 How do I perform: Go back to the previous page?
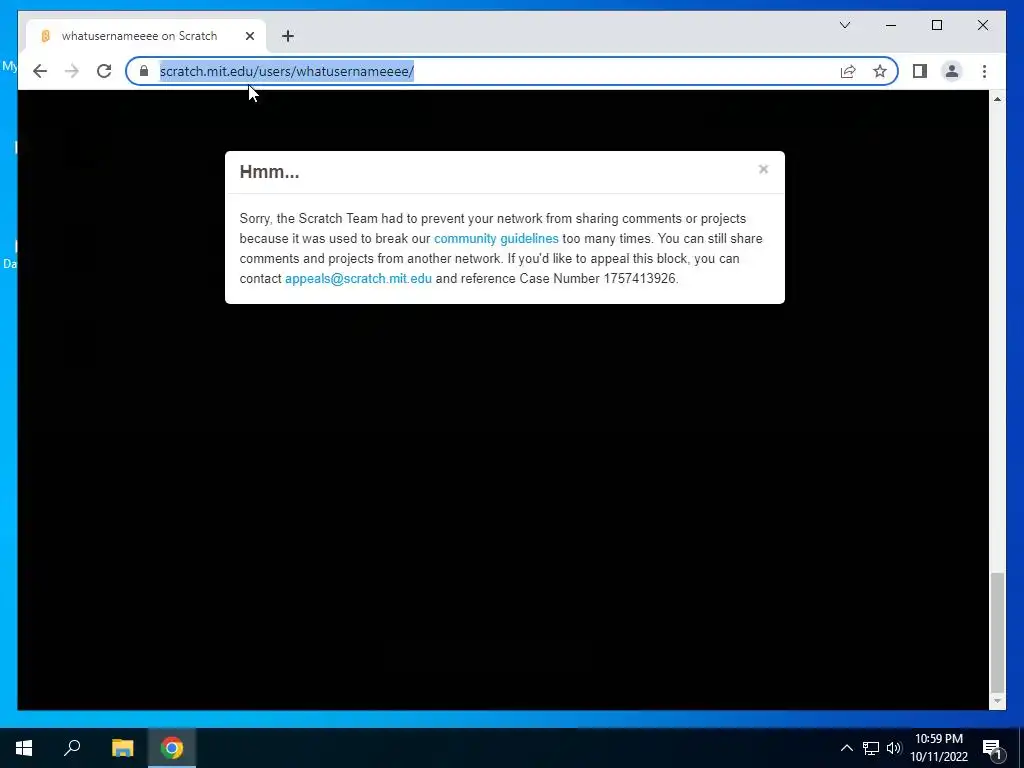click(40, 71)
